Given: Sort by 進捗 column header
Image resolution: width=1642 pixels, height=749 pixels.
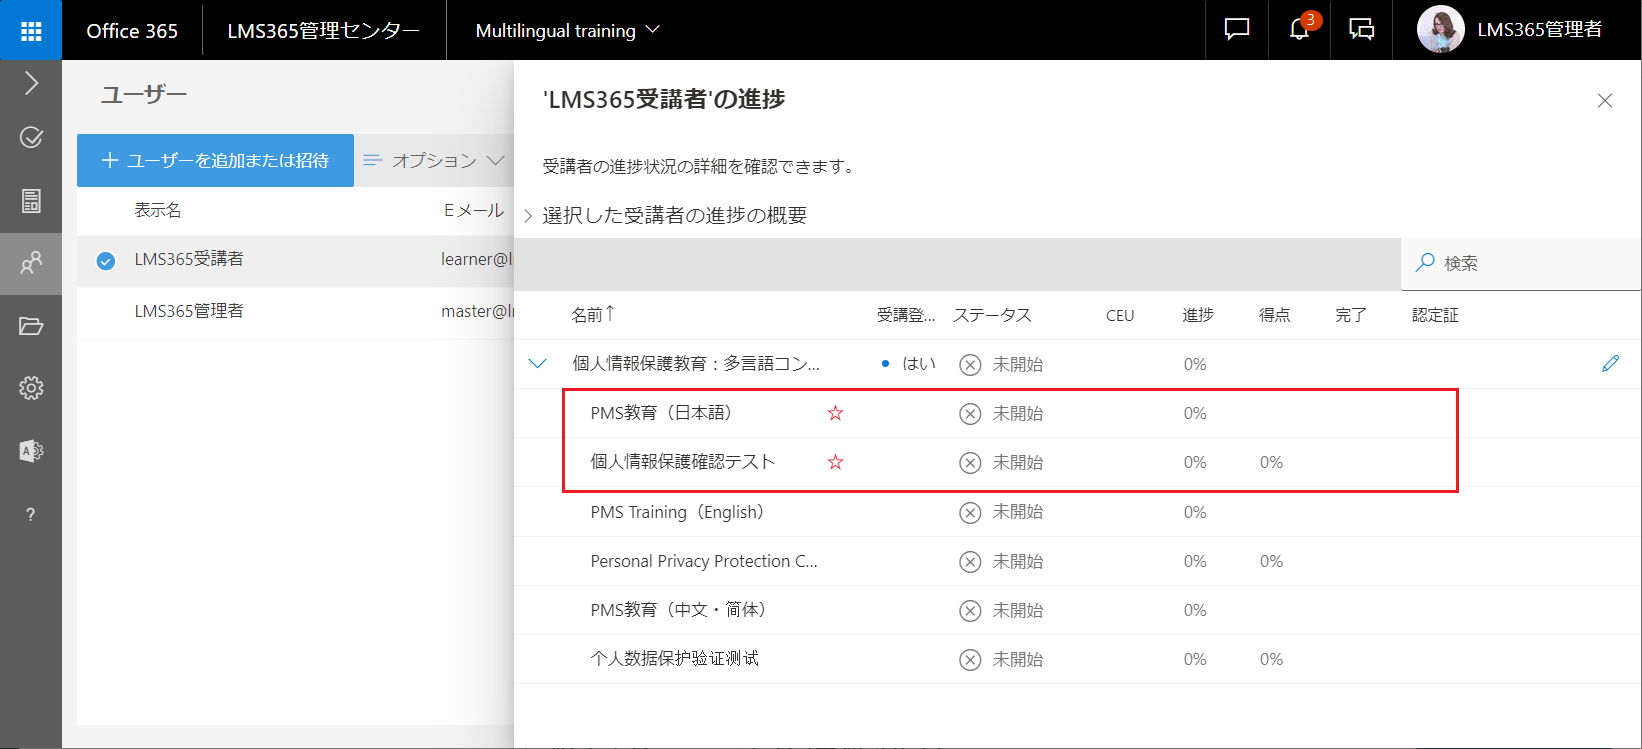Looking at the screenshot, I should pos(1198,315).
